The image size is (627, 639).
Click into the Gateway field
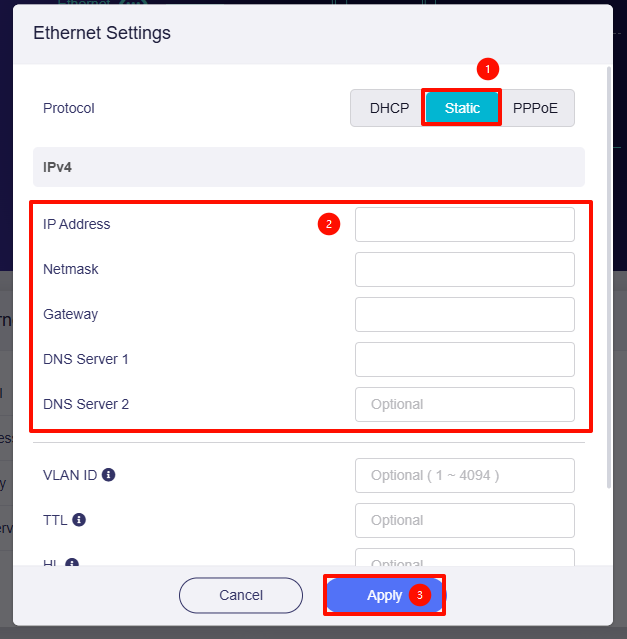tap(464, 314)
